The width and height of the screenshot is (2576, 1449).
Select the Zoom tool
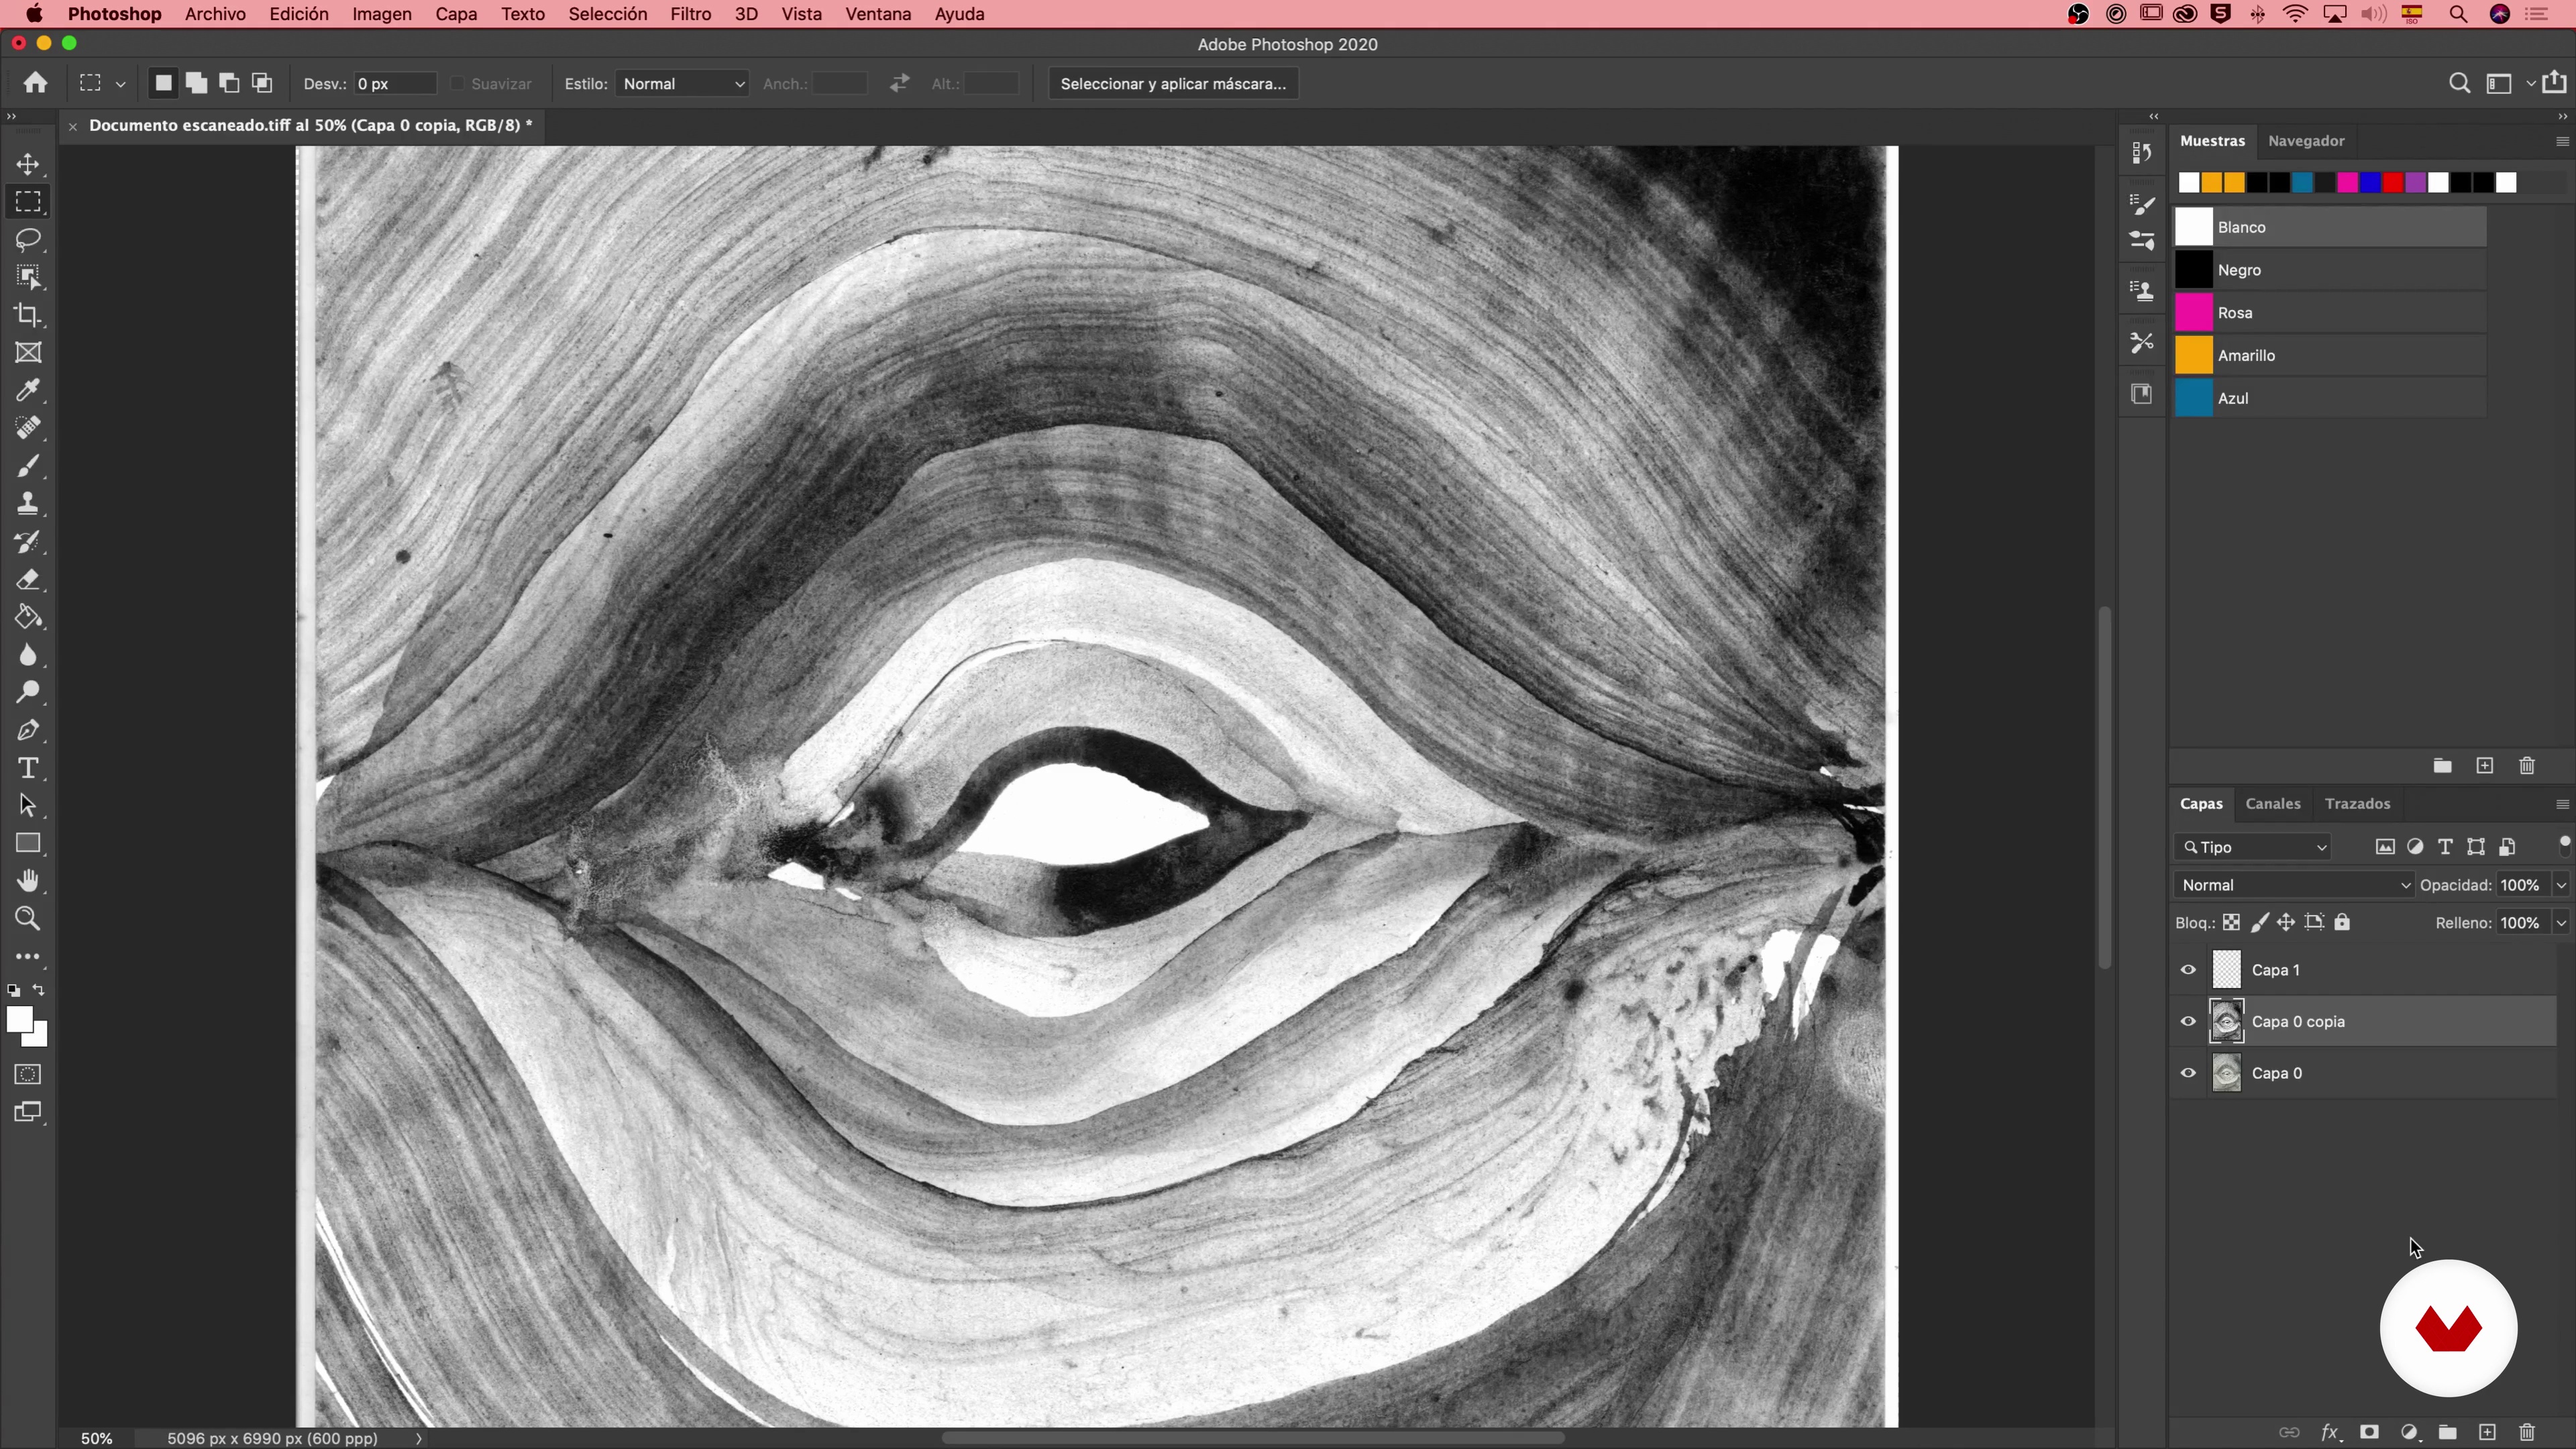point(28,919)
